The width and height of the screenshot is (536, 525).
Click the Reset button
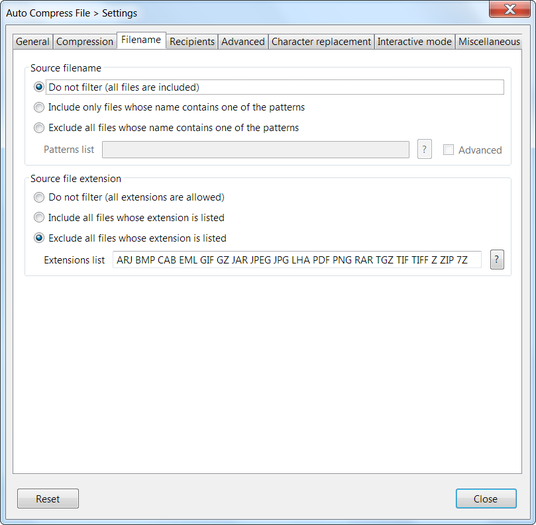[x=48, y=499]
